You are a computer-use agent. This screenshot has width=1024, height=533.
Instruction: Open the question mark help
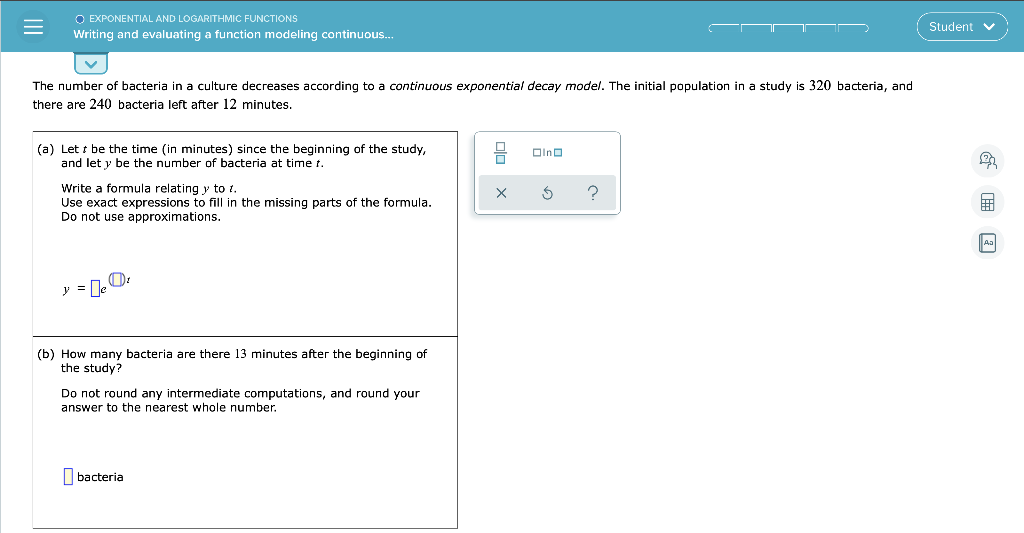point(592,193)
